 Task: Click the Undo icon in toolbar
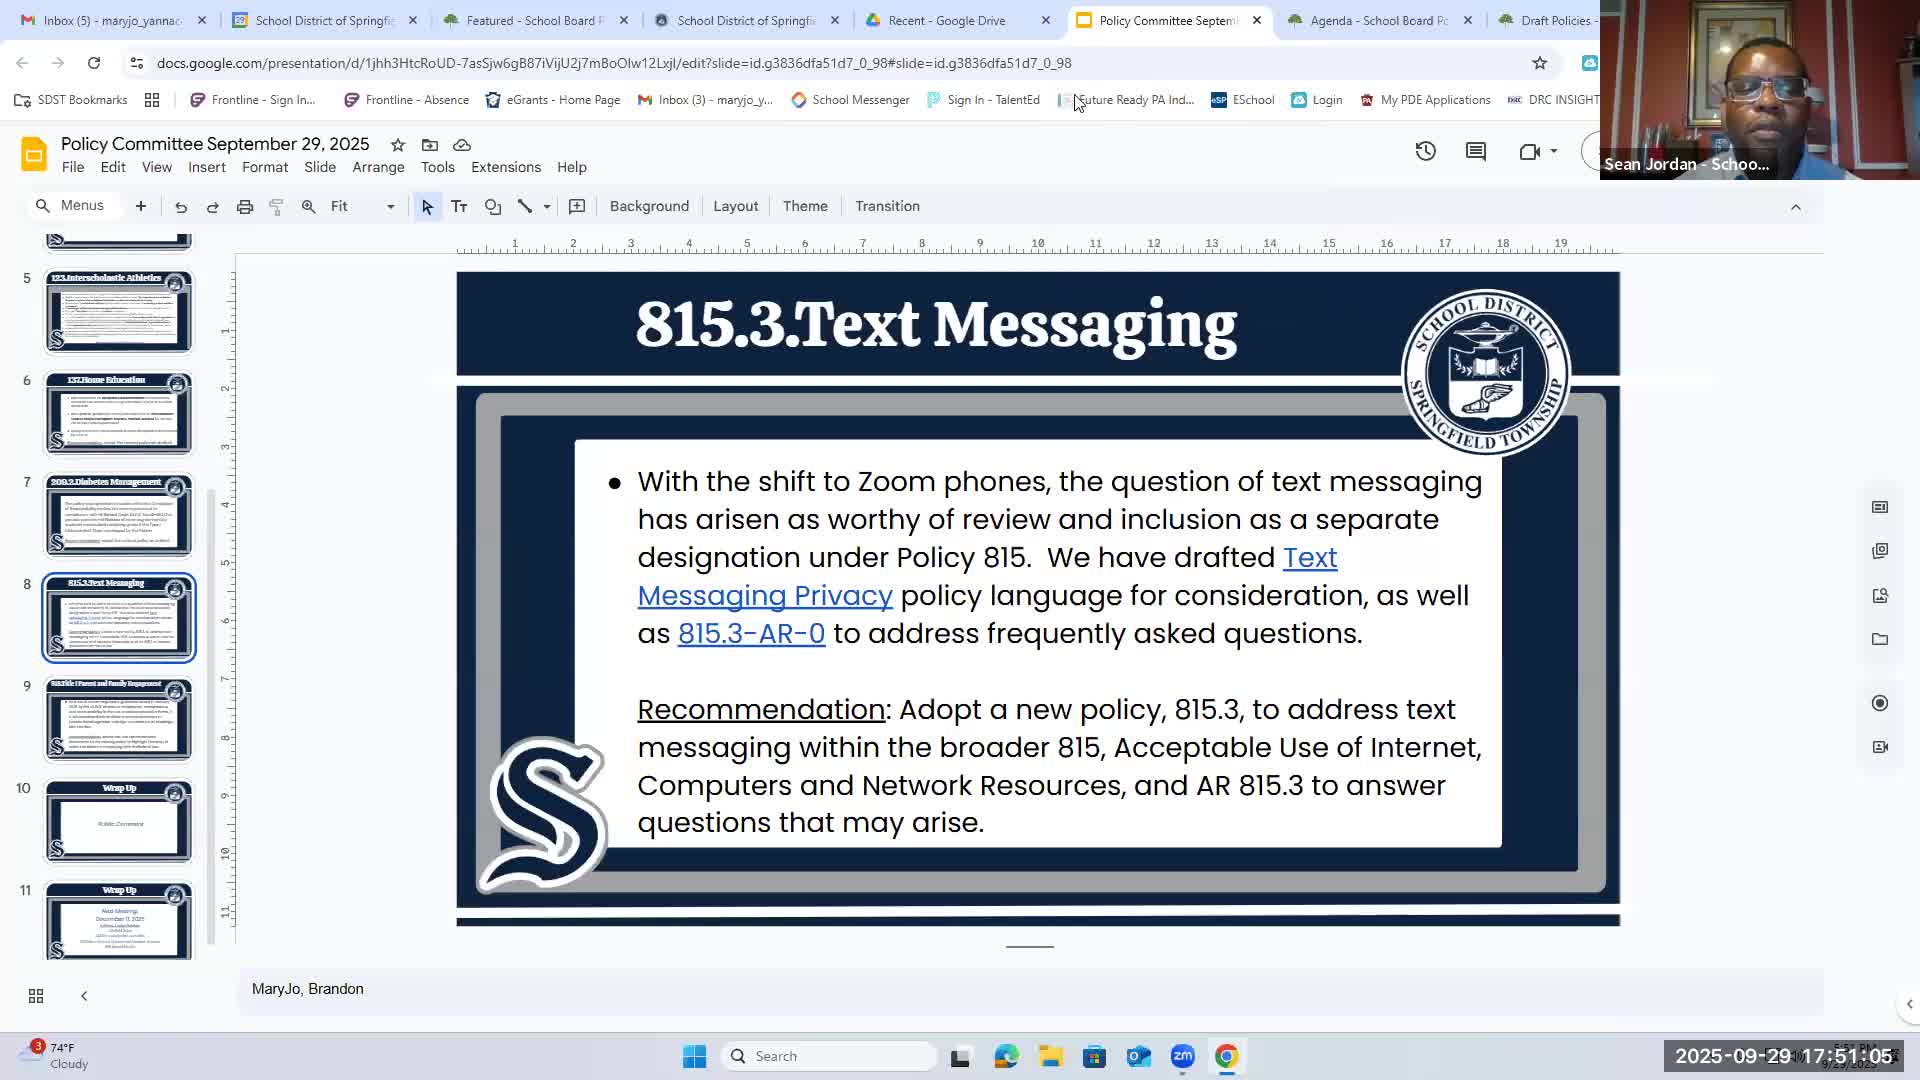pos(181,207)
